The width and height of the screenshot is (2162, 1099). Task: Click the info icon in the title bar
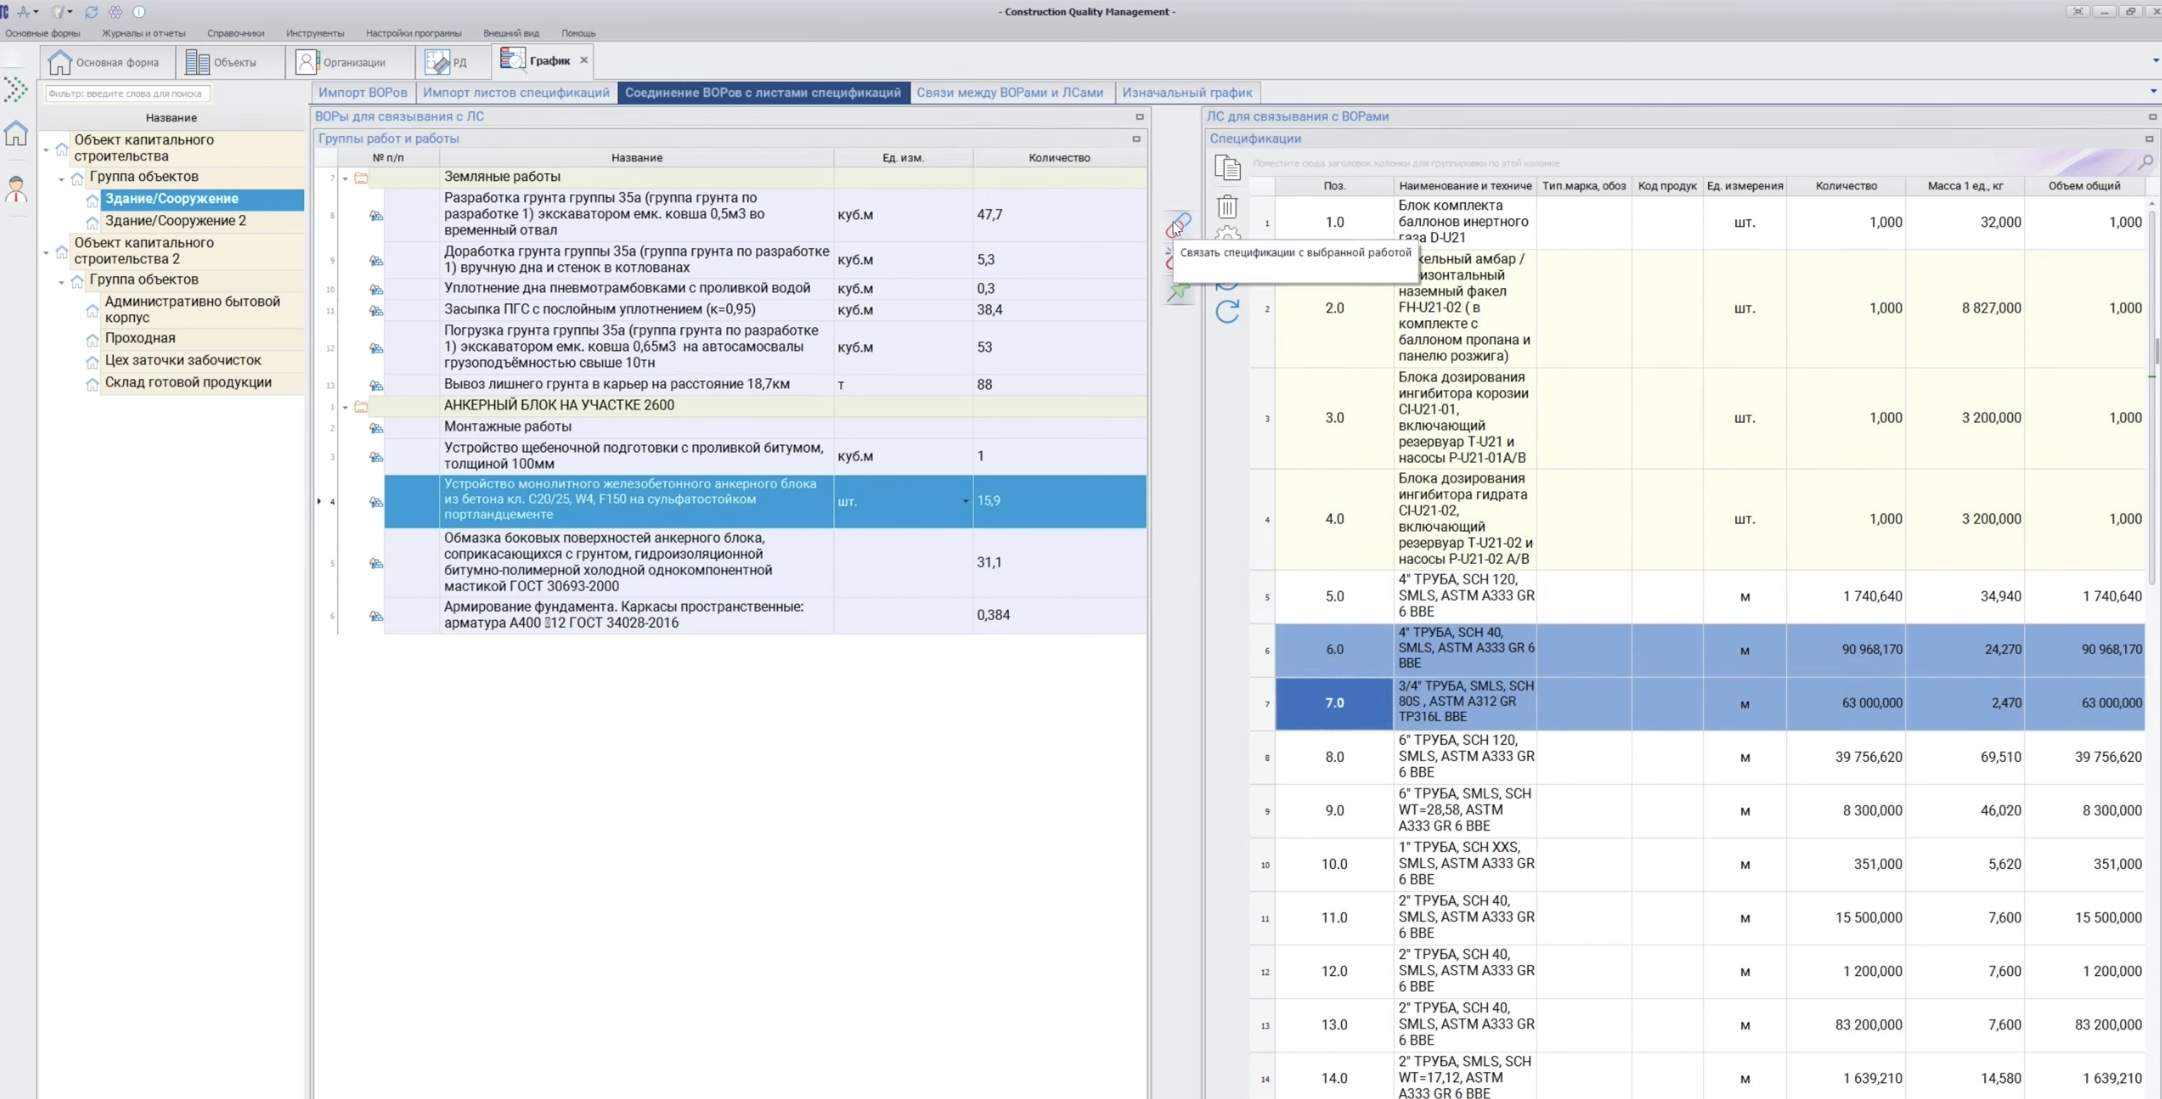[139, 12]
